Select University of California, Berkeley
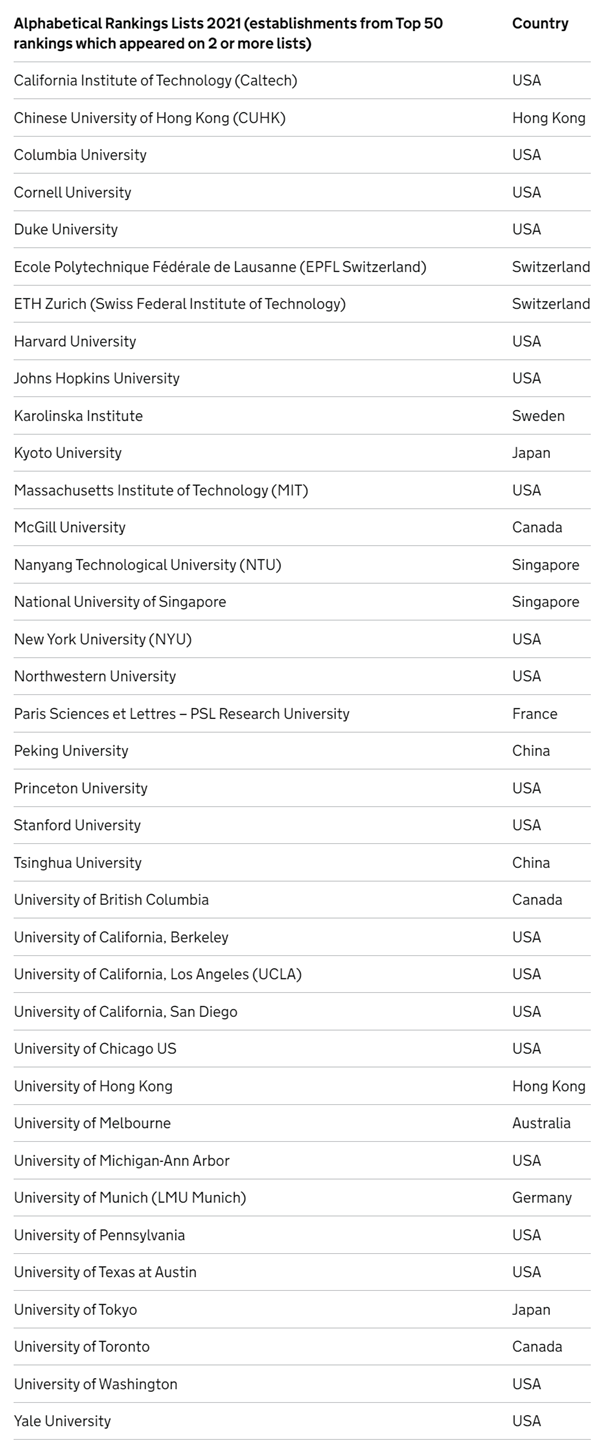 pyautogui.click(x=121, y=937)
